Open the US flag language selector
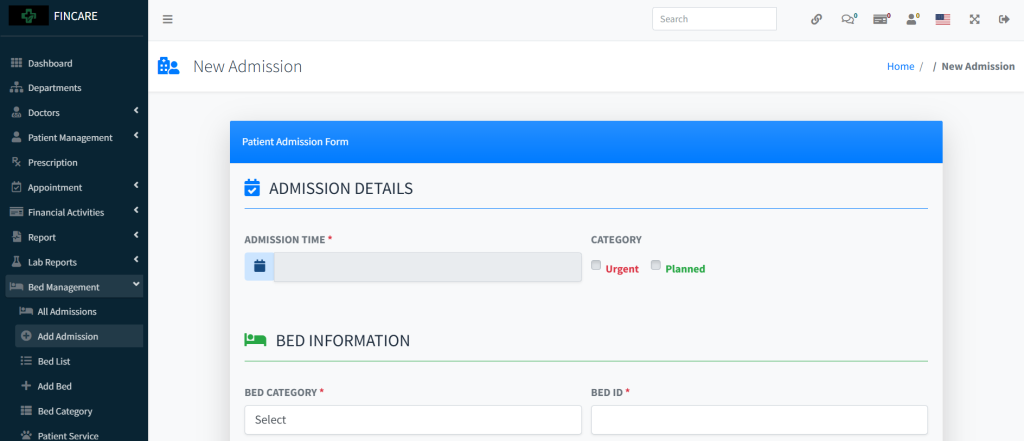 pos(942,19)
